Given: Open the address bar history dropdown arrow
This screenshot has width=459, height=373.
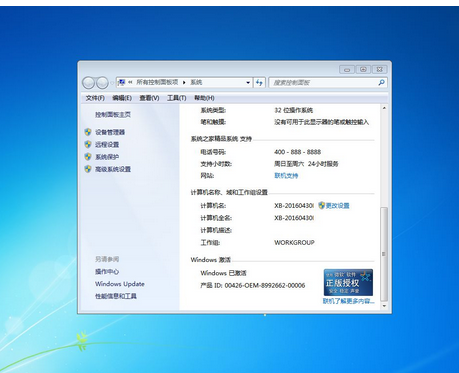Looking at the screenshot, I should 248,83.
